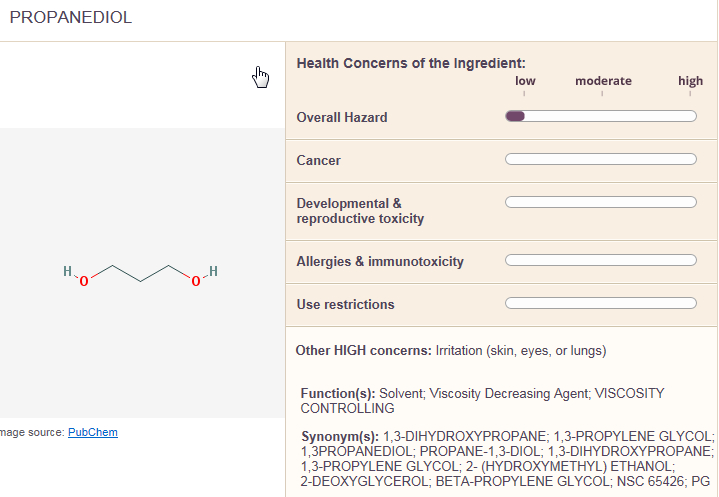Click the Use restrictions bar
Screen dimensions: 719x497
[601, 304]
